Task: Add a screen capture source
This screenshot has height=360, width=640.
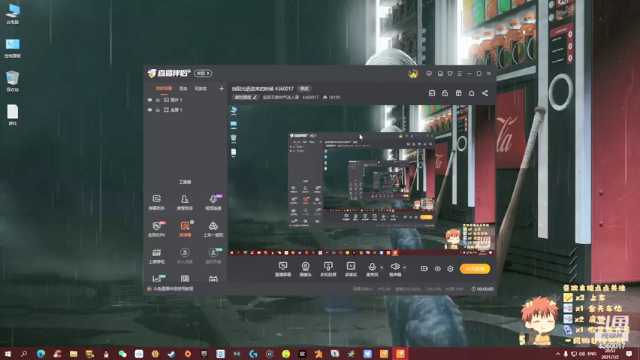Action: click(283, 269)
